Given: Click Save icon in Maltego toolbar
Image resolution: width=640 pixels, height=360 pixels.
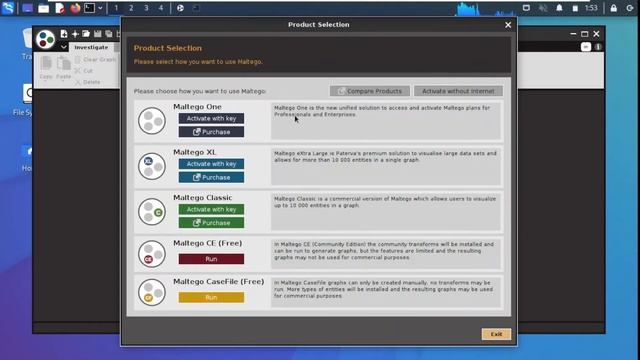Looking at the screenshot, I should [x=97, y=34].
